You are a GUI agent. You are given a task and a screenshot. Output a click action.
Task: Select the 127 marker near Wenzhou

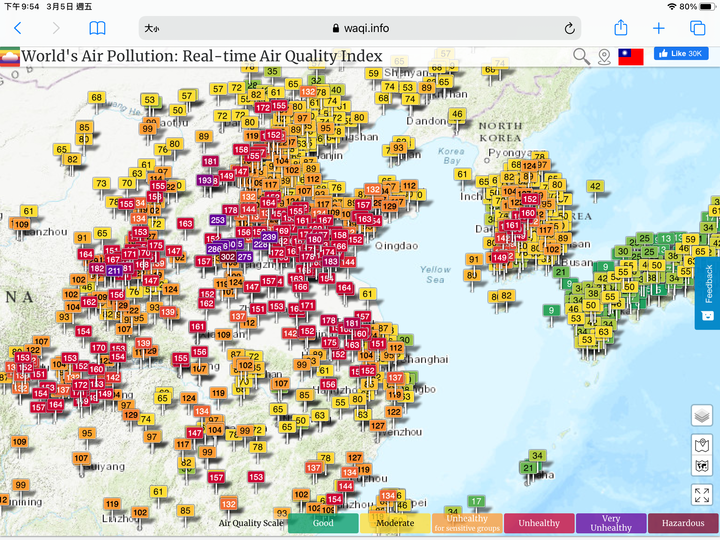[378, 426]
